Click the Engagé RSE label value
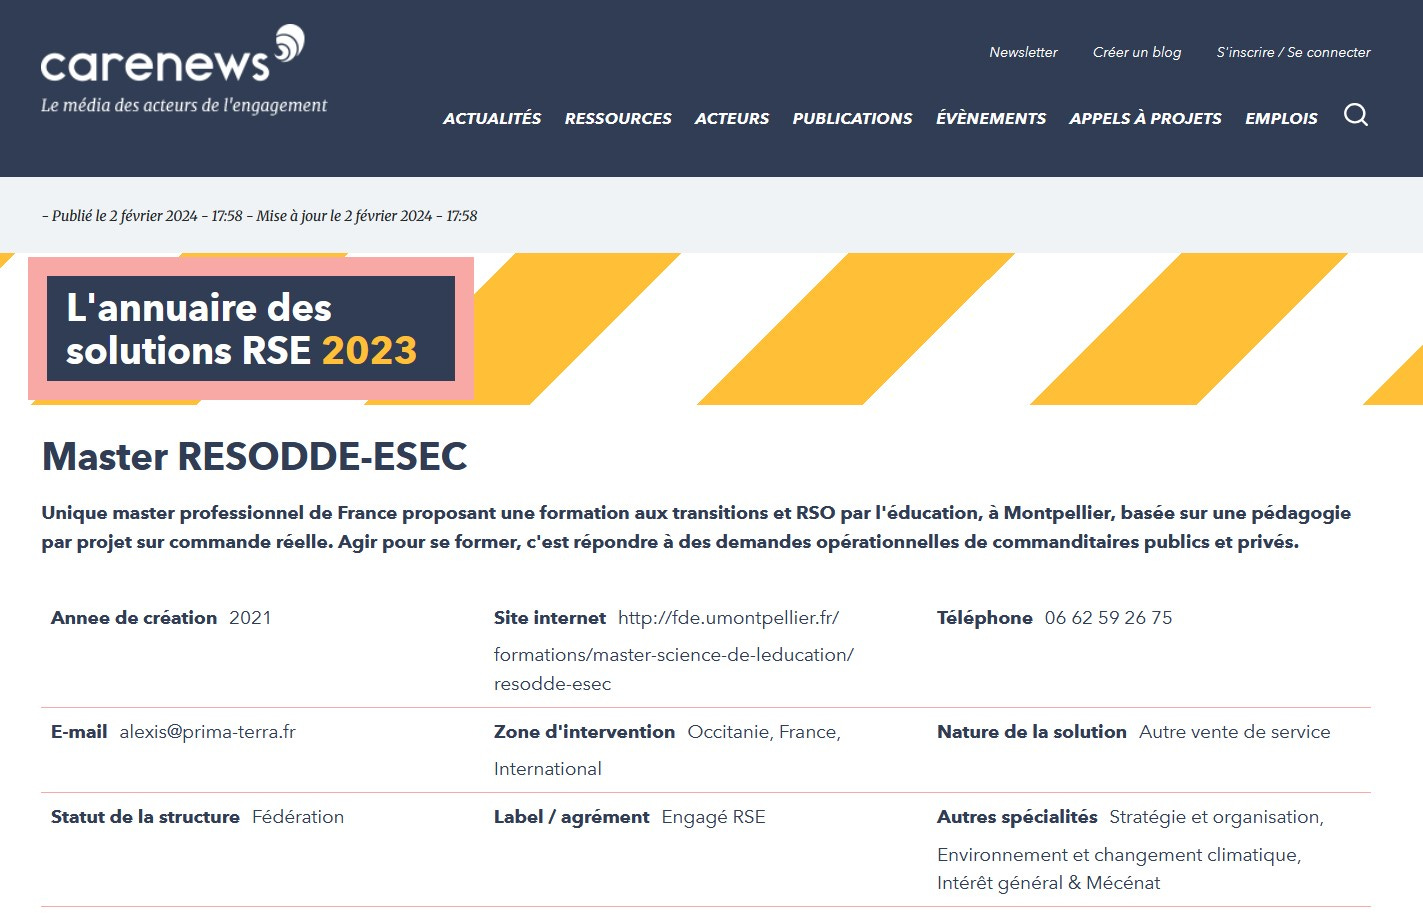The image size is (1423, 920). tap(713, 817)
